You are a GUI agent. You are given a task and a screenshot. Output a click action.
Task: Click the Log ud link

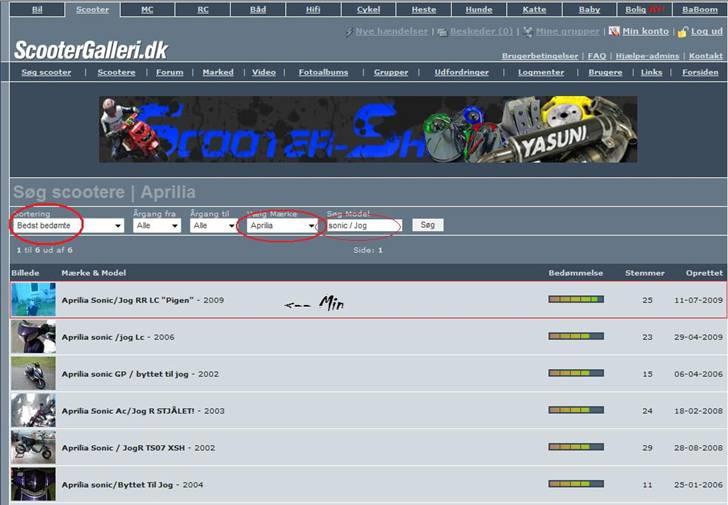point(707,32)
